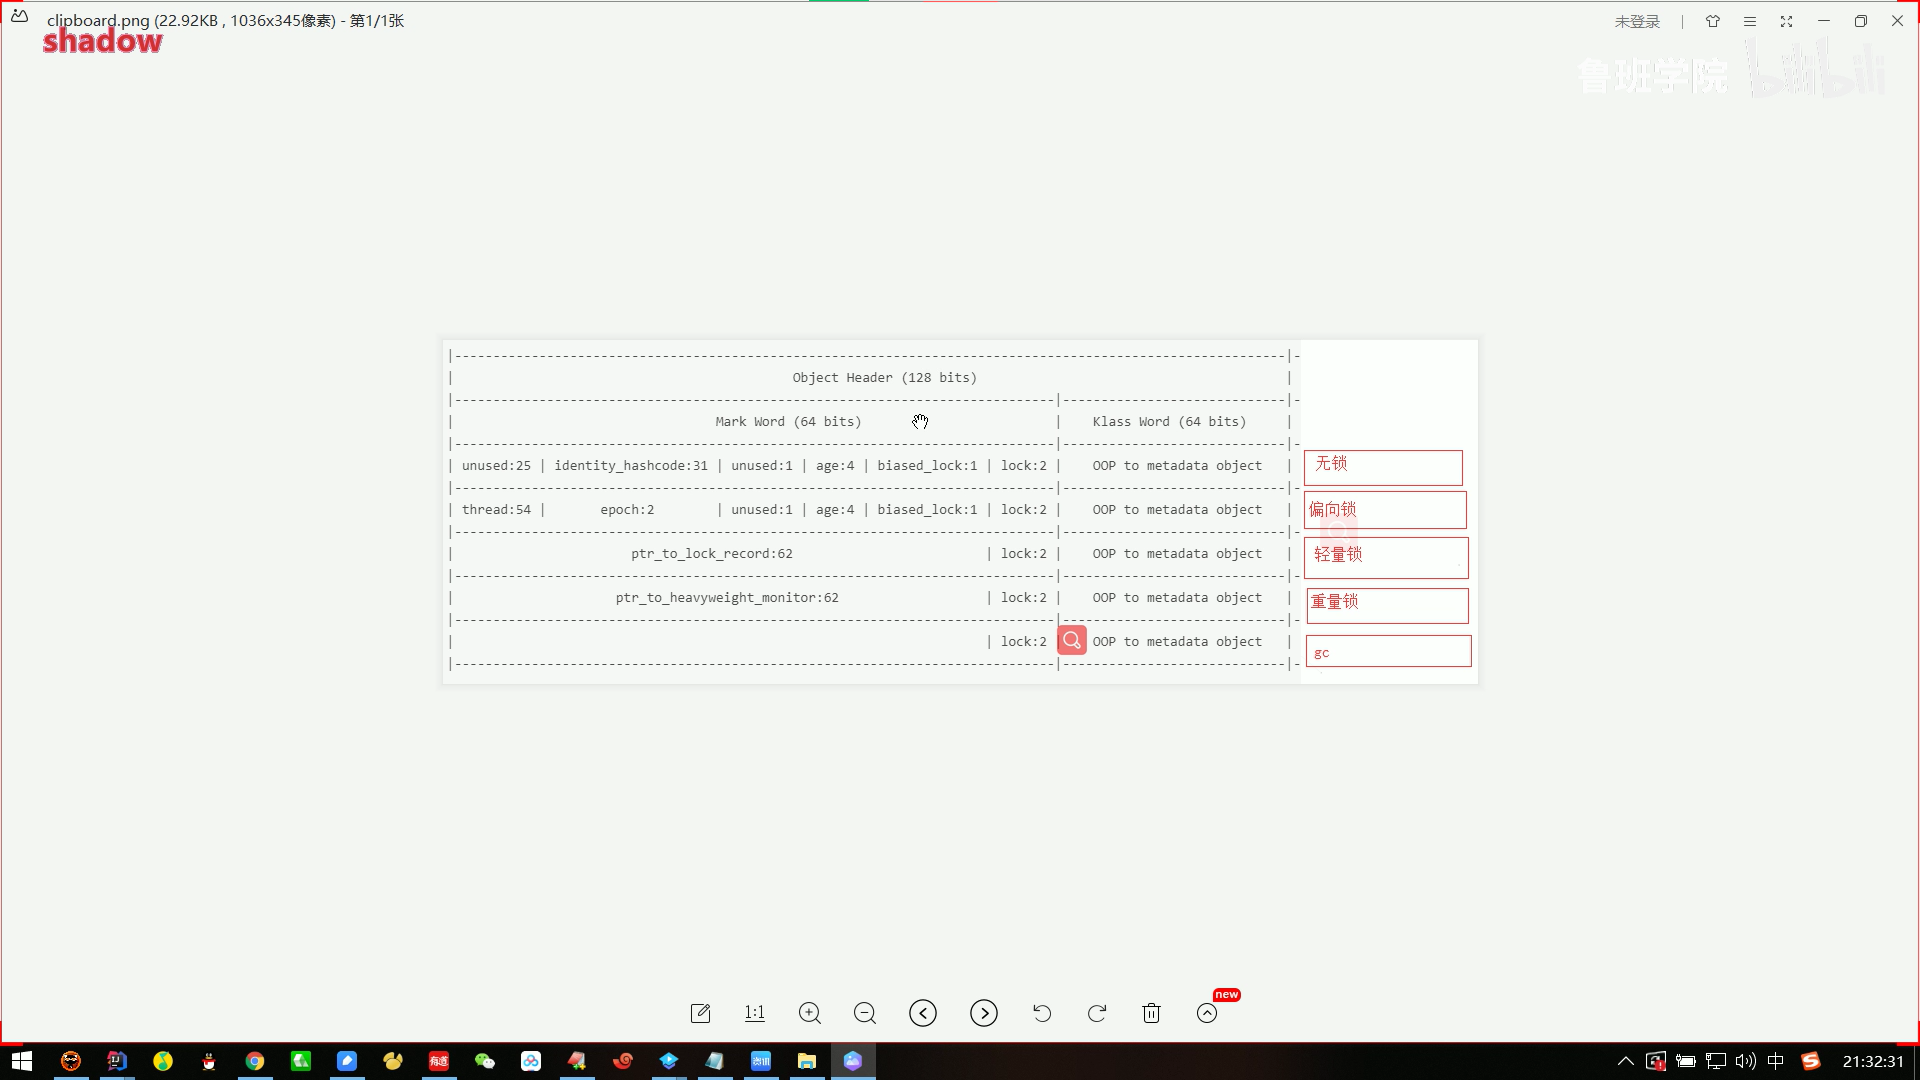Expand more tools arrow with new badge
Screen dimensions: 1920x1080
pos(1207,1013)
